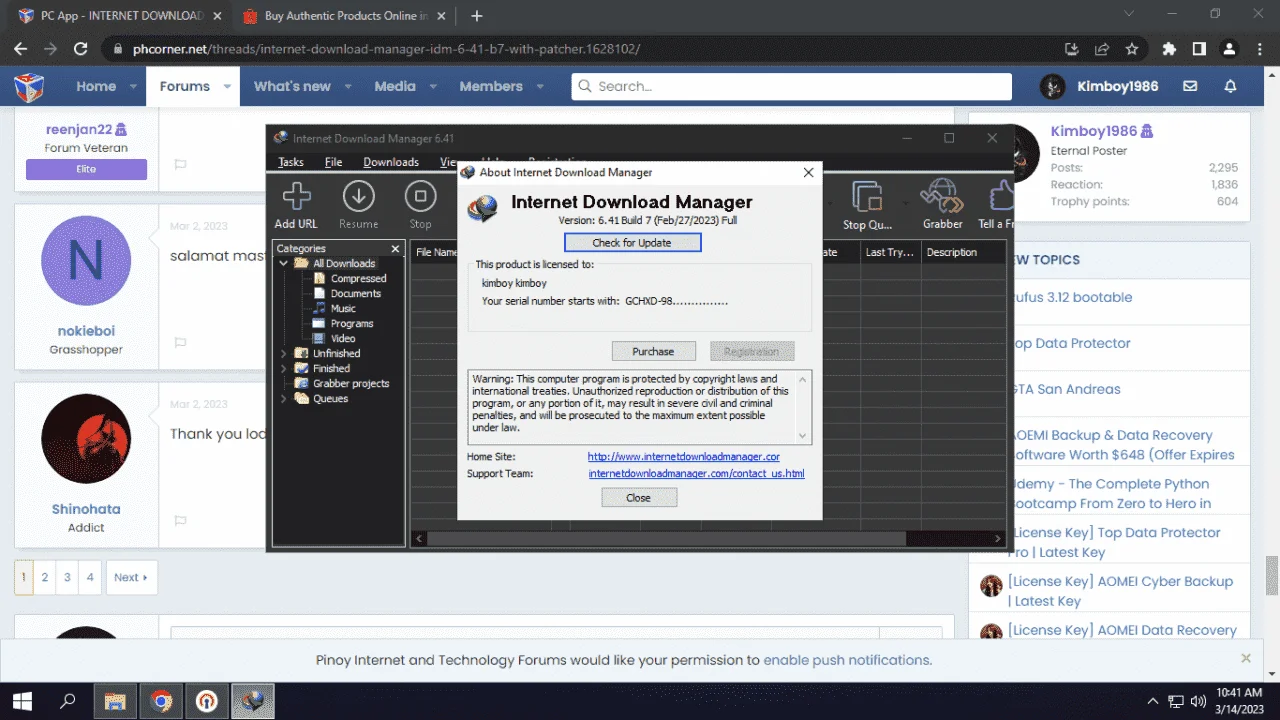Click the Close button in the About dialog
1280x720 pixels.
[x=638, y=497]
